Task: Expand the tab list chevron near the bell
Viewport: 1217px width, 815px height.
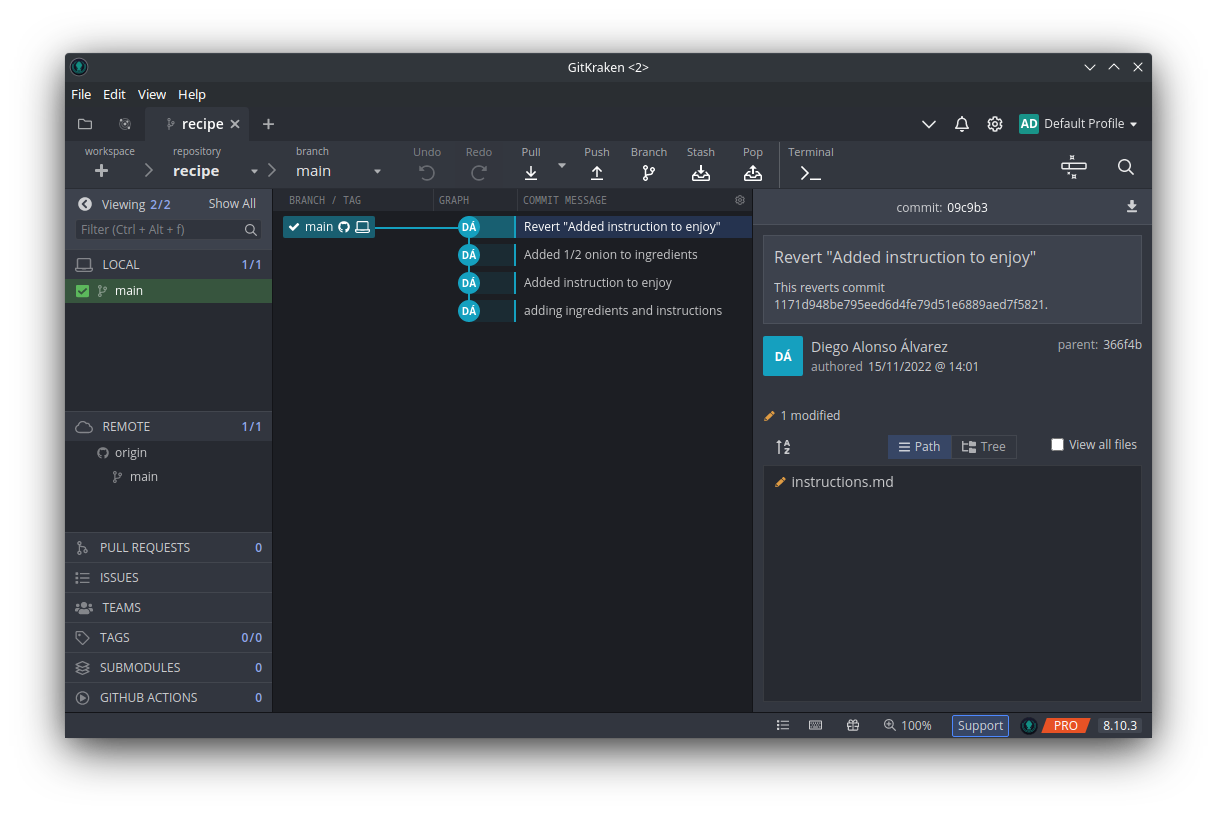Action: click(929, 124)
